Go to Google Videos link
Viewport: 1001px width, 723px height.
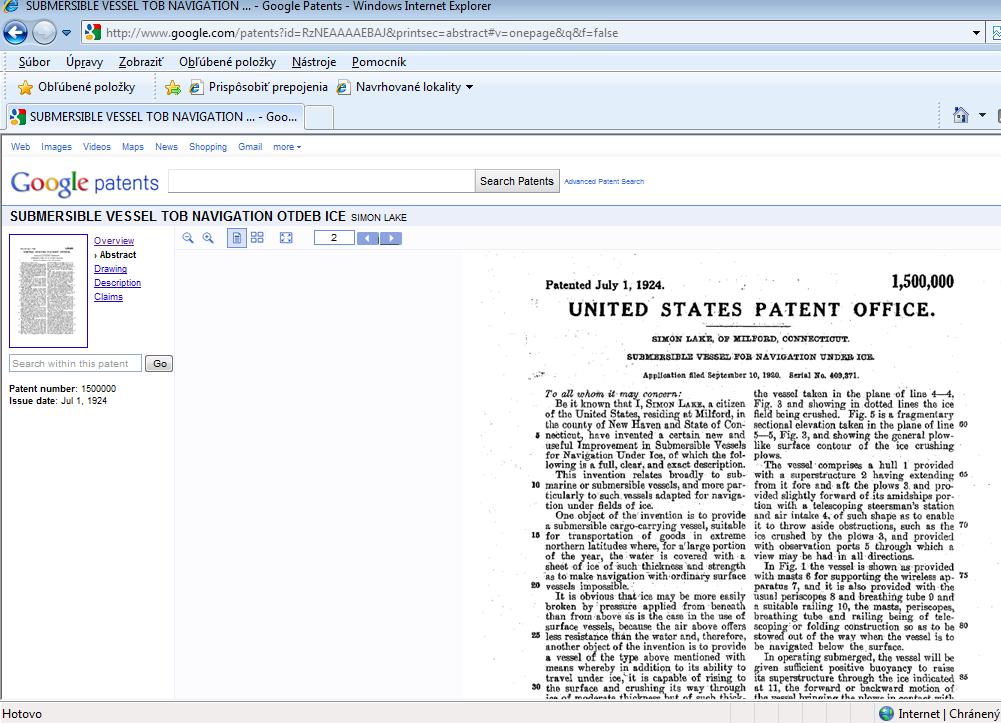click(x=96, y=147)
